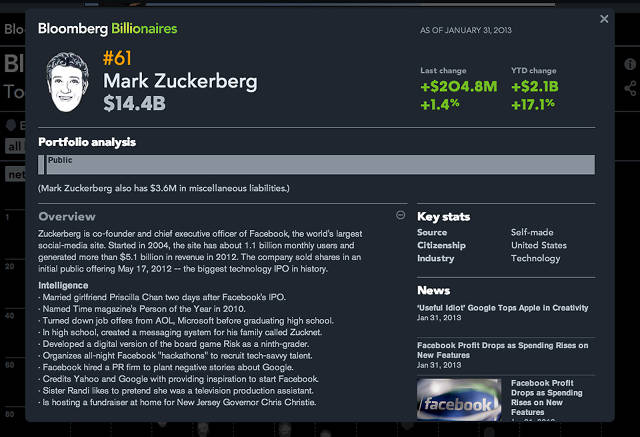The height and width of the screenshot is (437, 640).
Task: Click the thin leftmost portfolio bar segment
Action: click(43, 166)
